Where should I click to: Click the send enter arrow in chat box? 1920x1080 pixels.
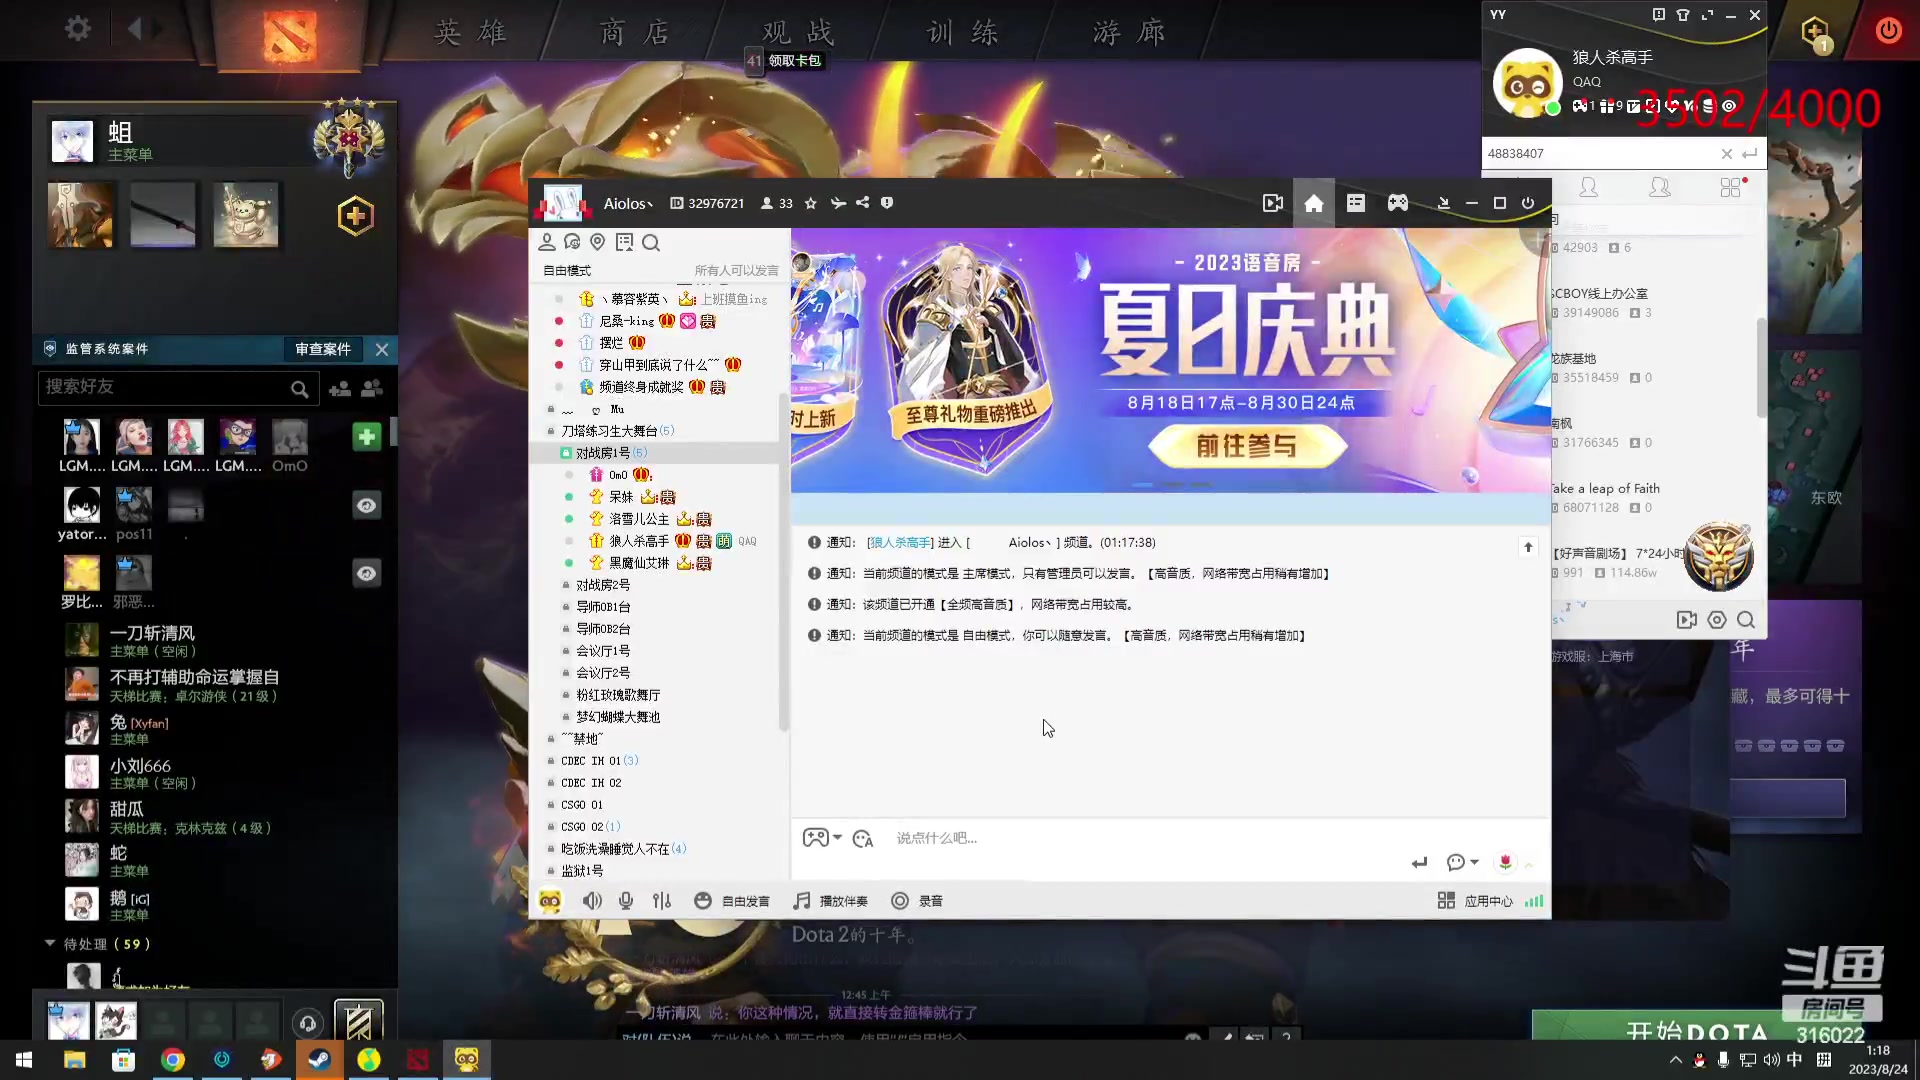(x=1419, y=862)
